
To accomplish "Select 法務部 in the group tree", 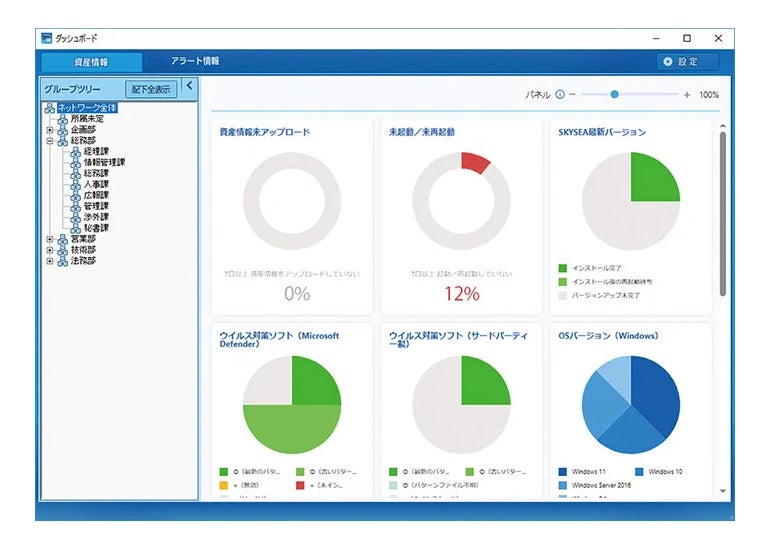I will (83, 261).
